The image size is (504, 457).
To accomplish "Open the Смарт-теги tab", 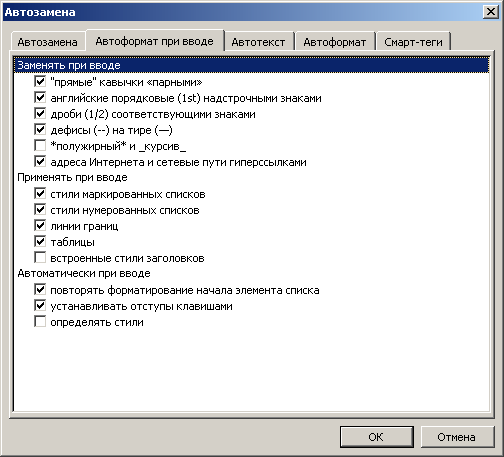I will click(413, 42).
